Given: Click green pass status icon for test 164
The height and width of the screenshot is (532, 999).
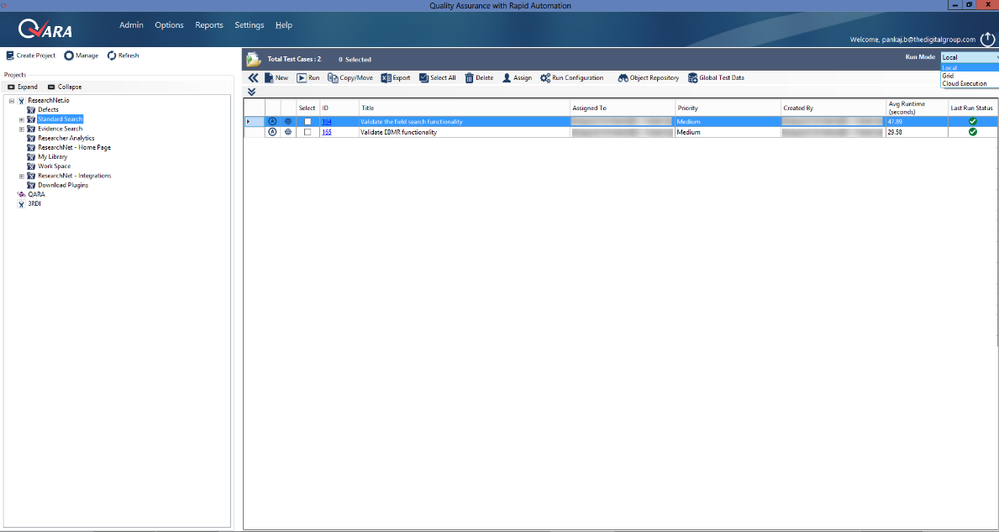Looking at the screenshot, I should coord(972,121).
